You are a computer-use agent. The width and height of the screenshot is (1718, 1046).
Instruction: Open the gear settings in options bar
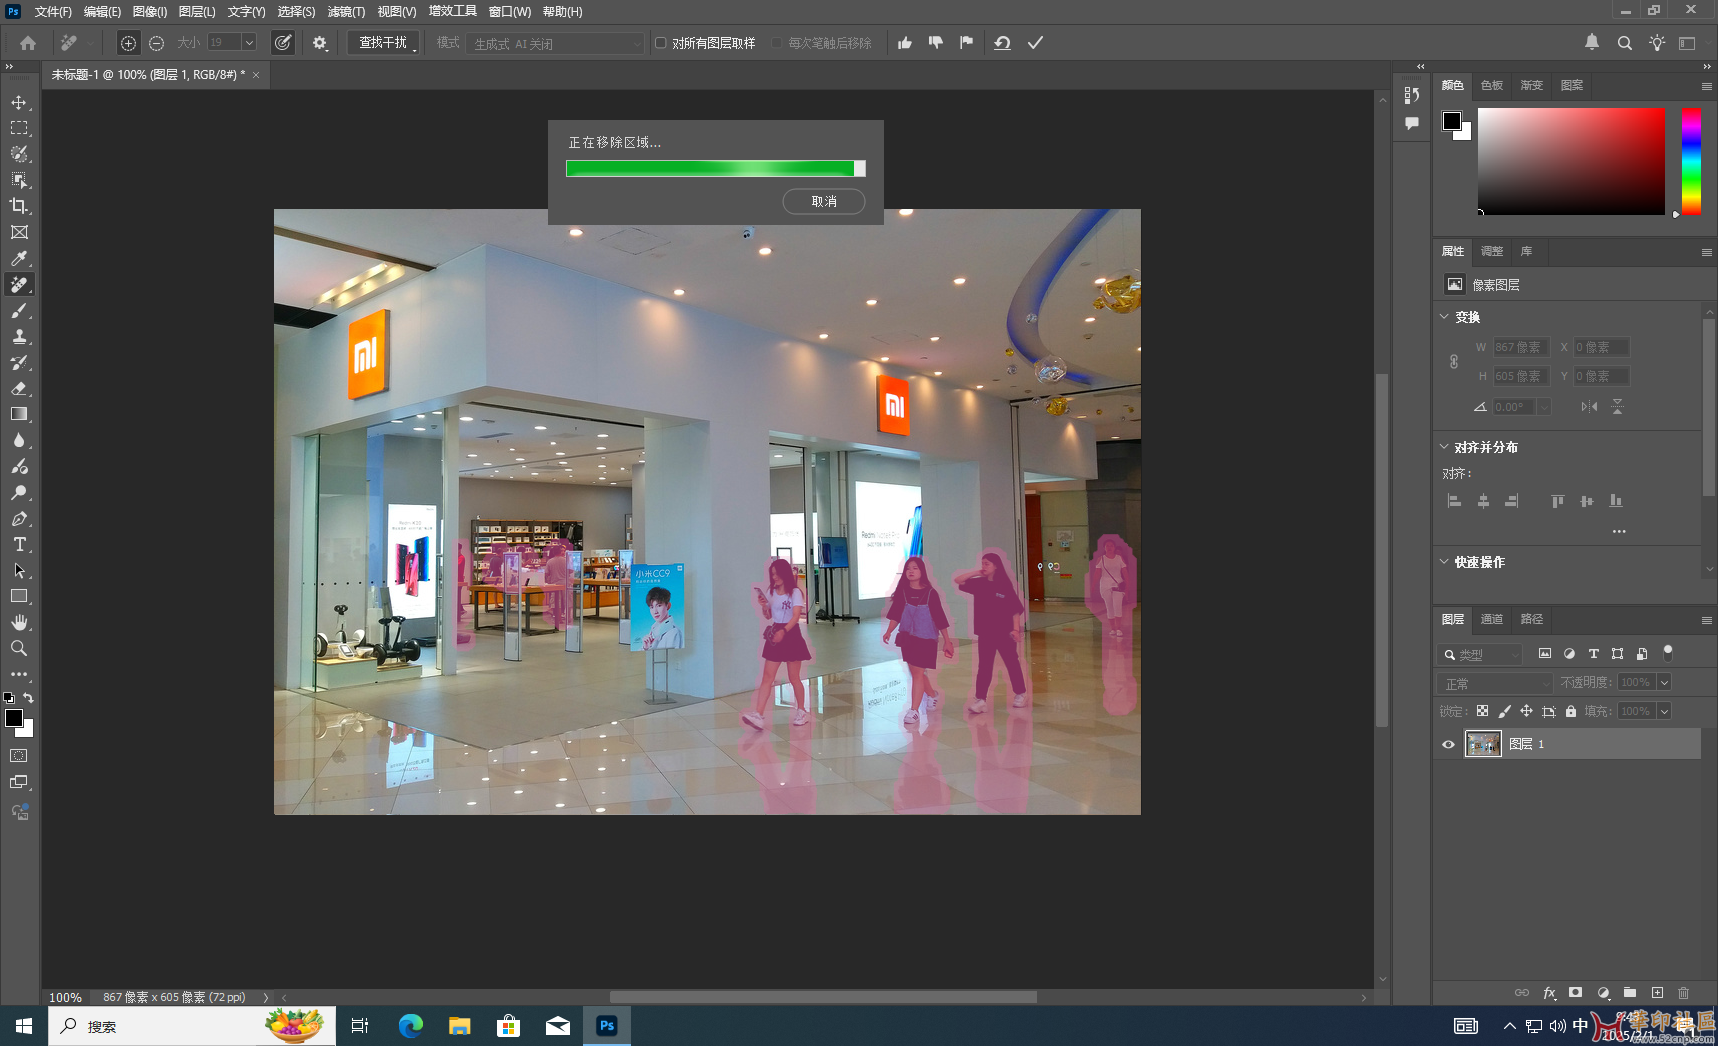coord(320,43)
